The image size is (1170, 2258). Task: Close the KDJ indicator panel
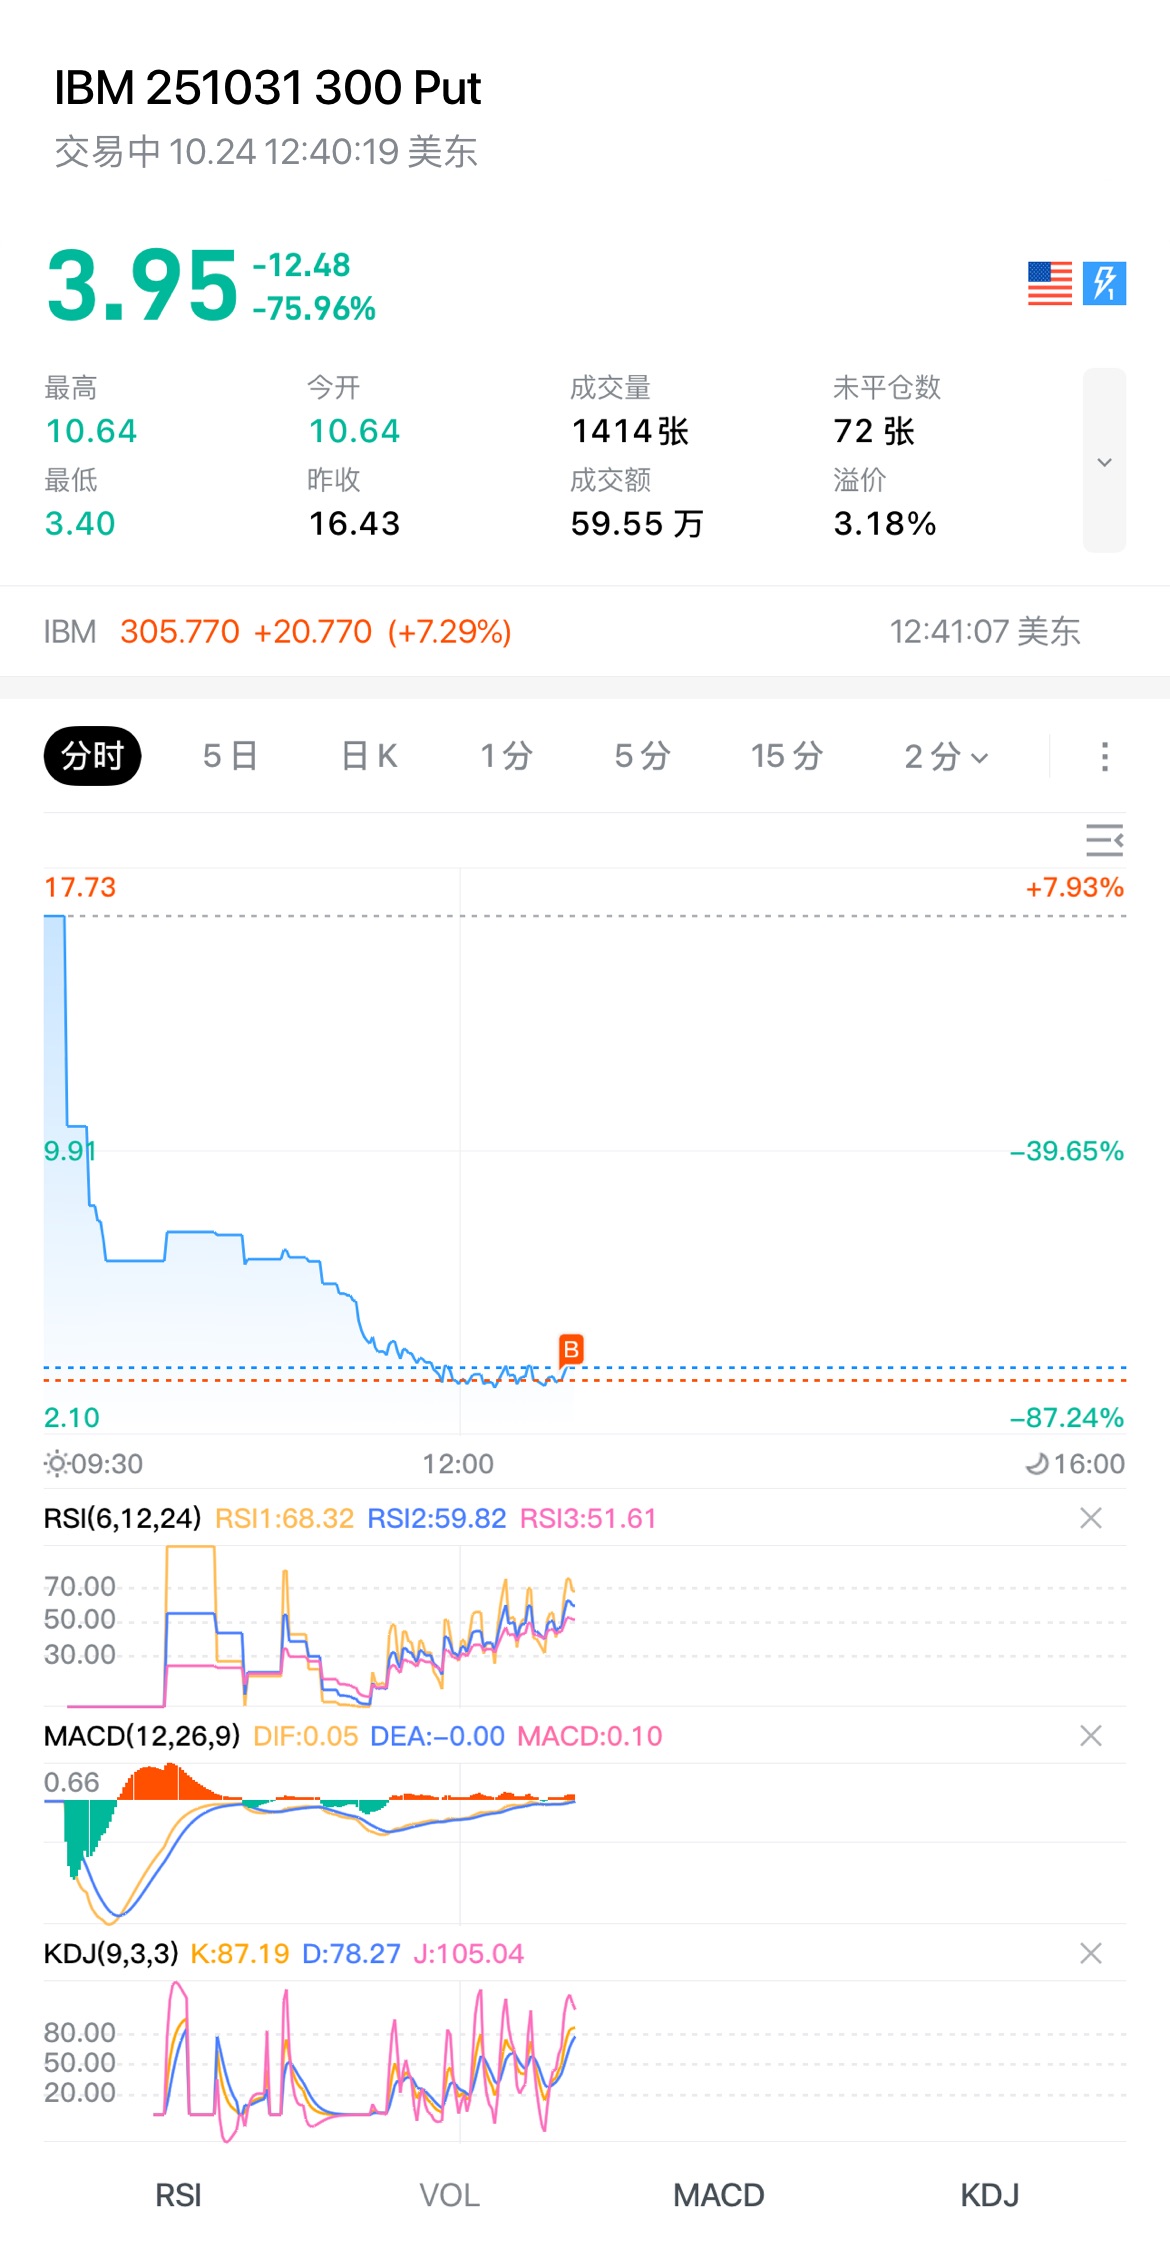point(1090,1953)
